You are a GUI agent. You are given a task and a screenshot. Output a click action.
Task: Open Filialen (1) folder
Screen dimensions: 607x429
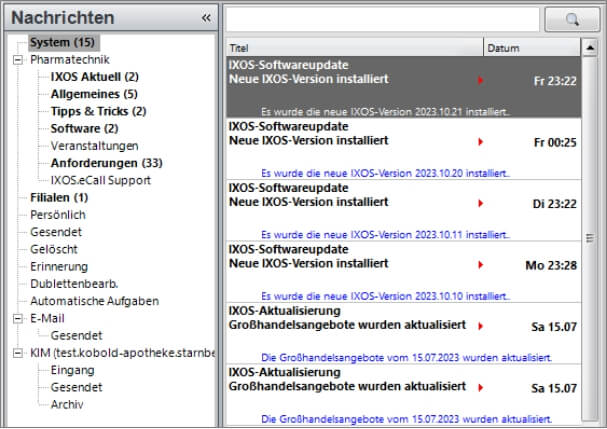[59, 197]
